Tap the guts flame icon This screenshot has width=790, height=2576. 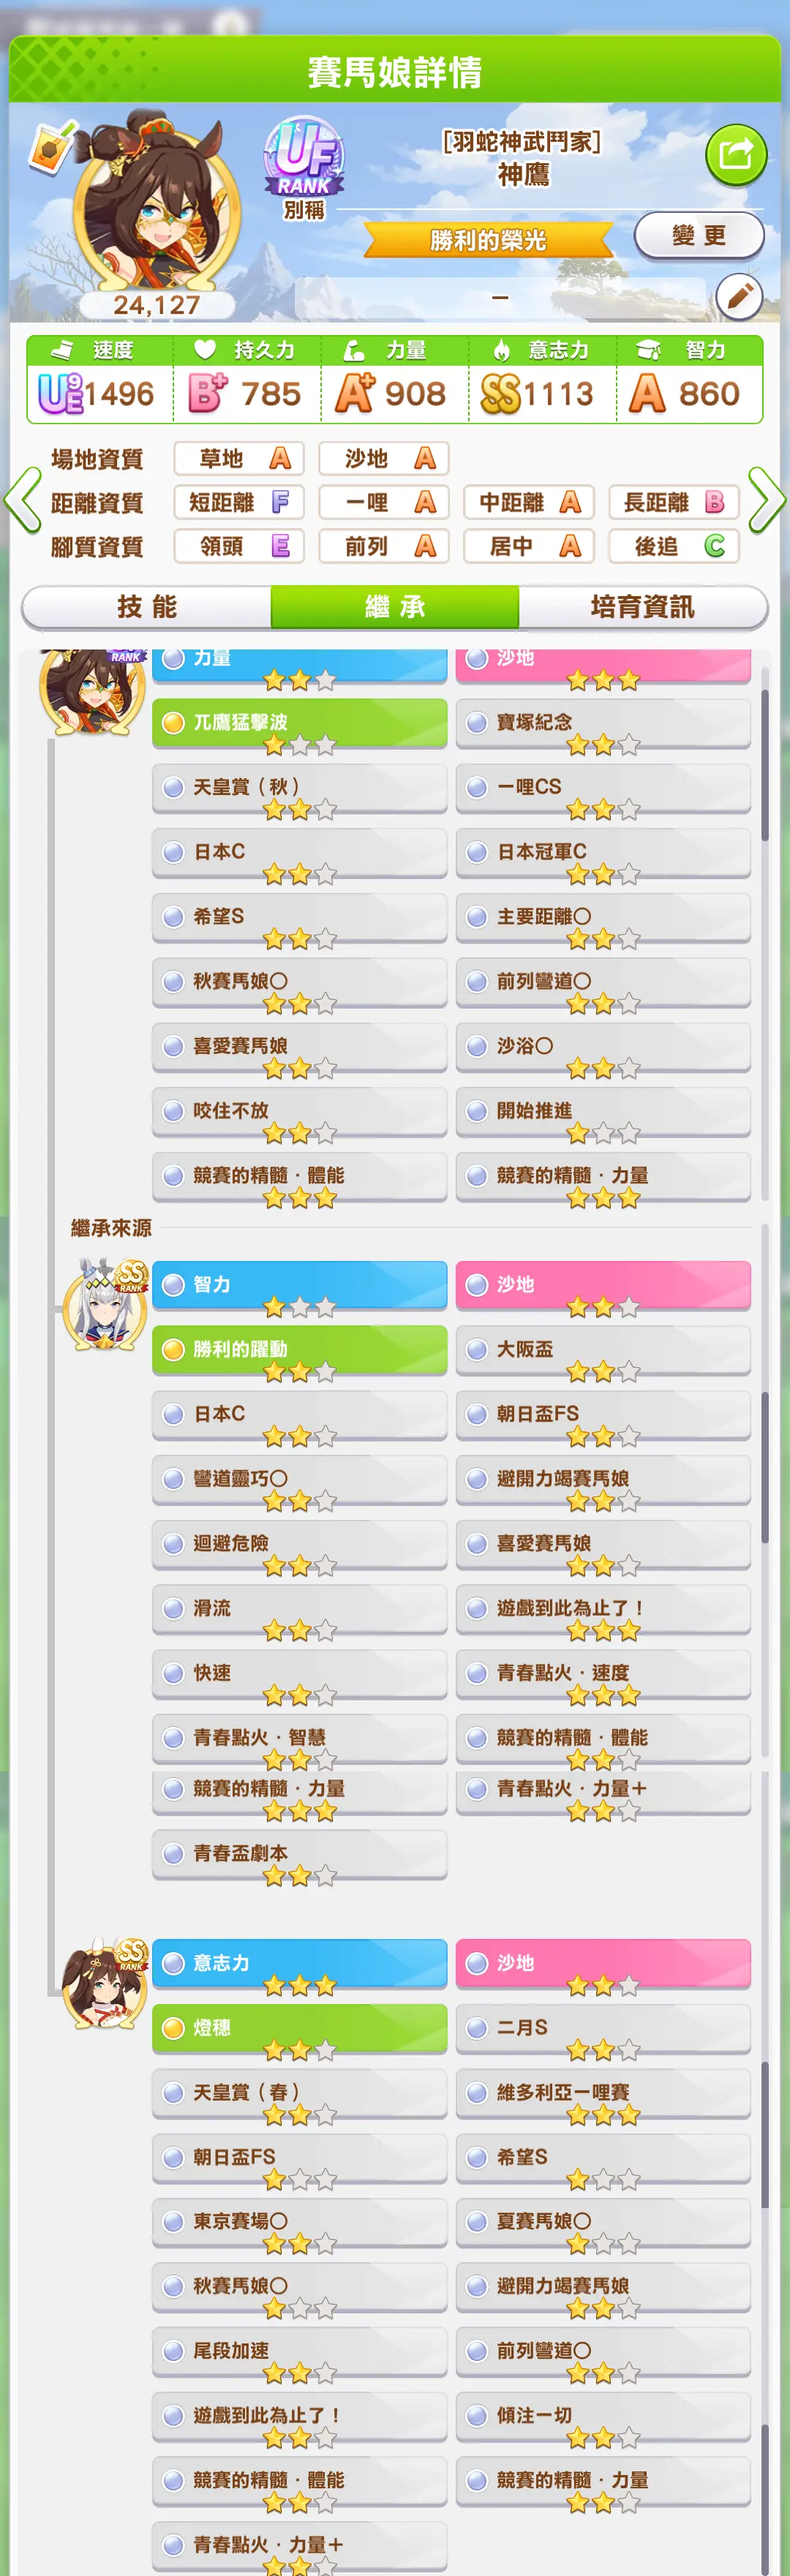pyautogui.click(x=501, y=350)
